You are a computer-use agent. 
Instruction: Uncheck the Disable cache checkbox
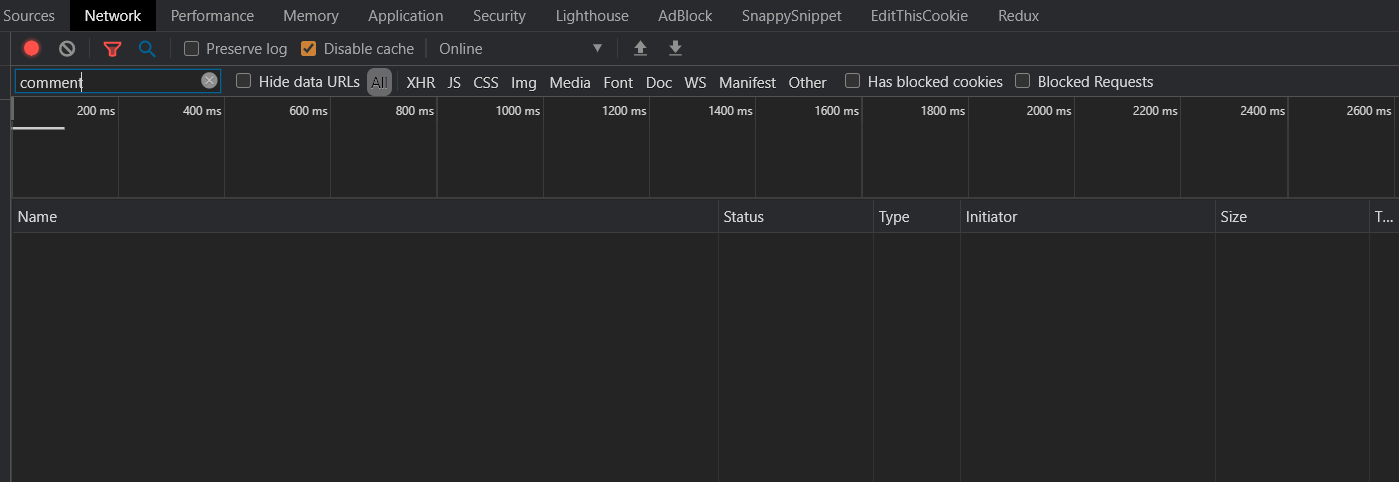309,48
